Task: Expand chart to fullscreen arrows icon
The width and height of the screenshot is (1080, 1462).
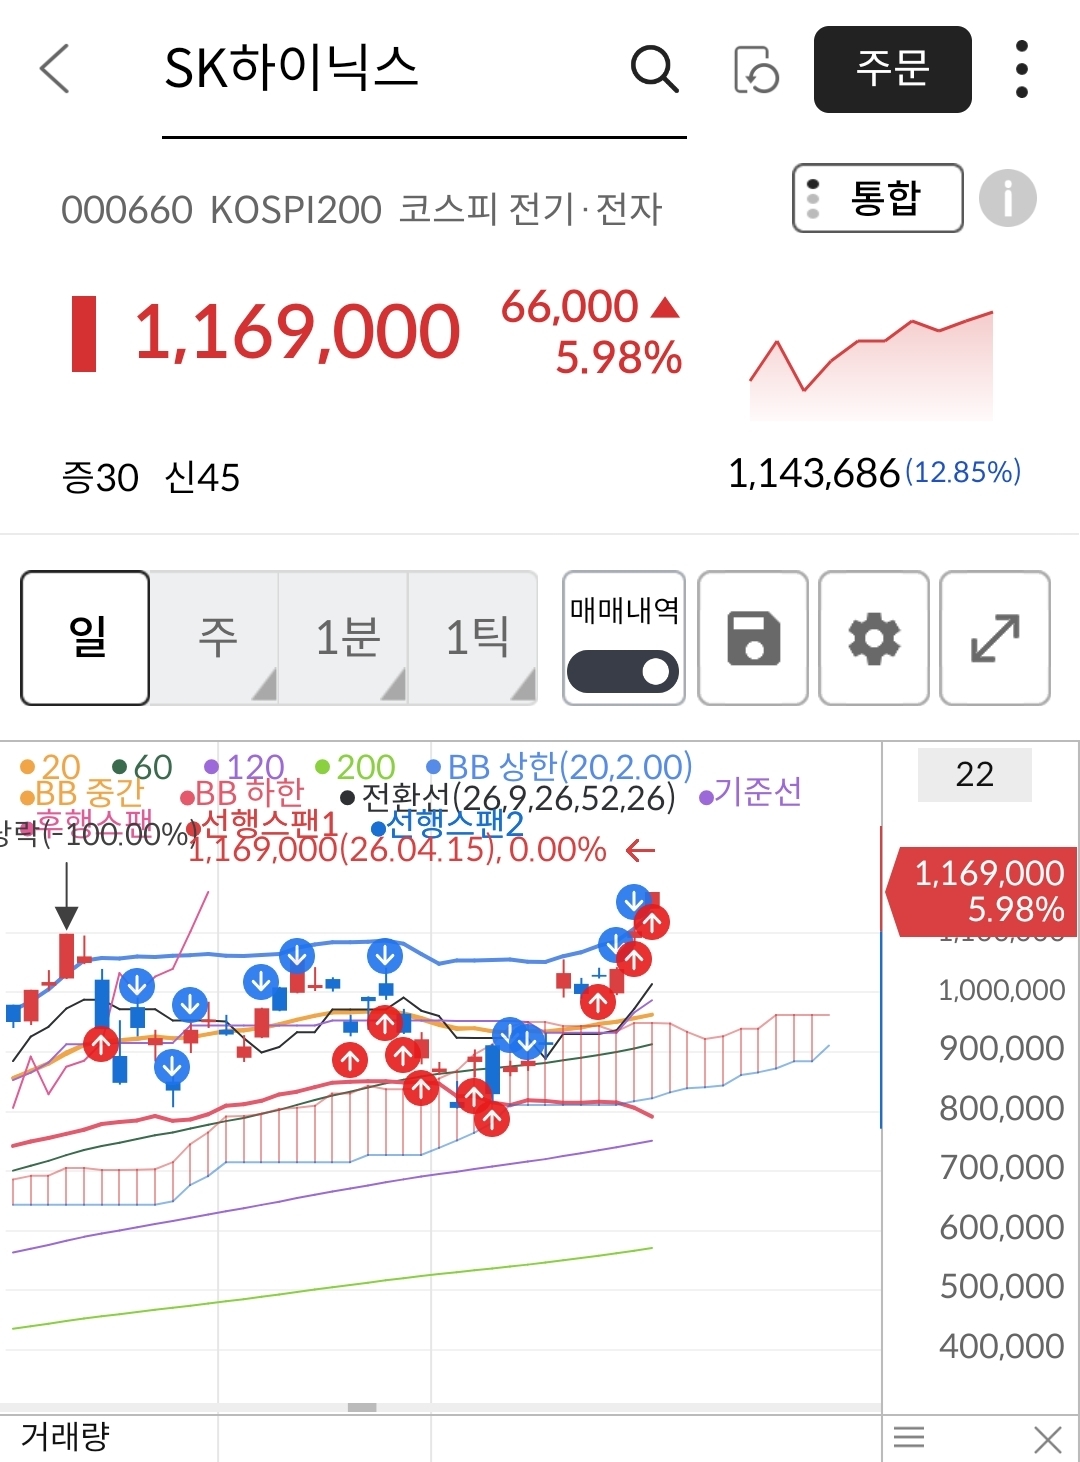Action: [995, 638]
